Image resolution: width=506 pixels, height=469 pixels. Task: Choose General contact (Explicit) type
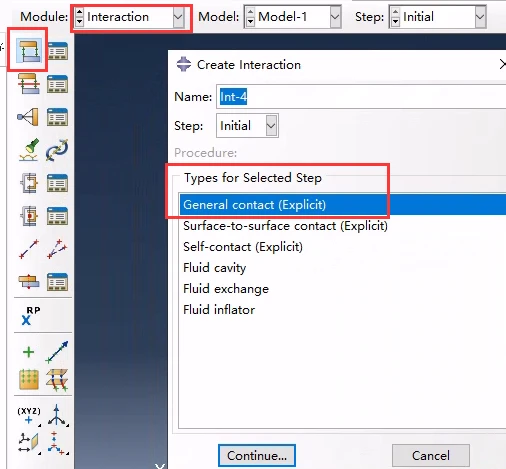tap(343, 205)
